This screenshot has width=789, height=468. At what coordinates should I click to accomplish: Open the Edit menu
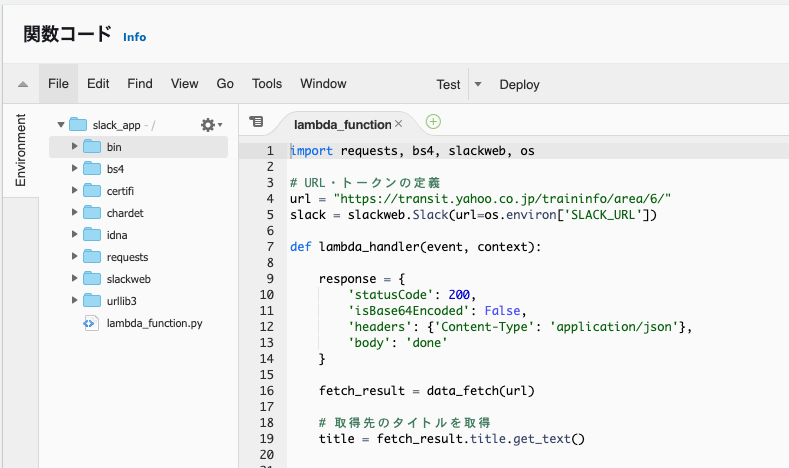(98, 84)
